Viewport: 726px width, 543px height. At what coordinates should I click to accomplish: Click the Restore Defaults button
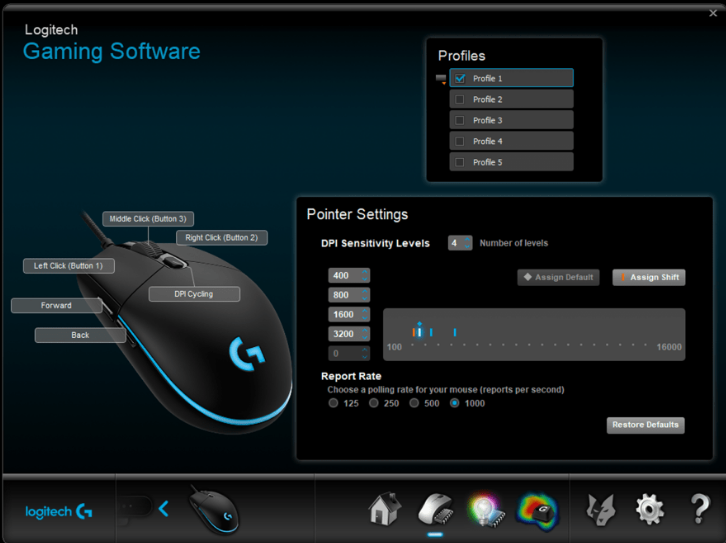coord(645,425)
